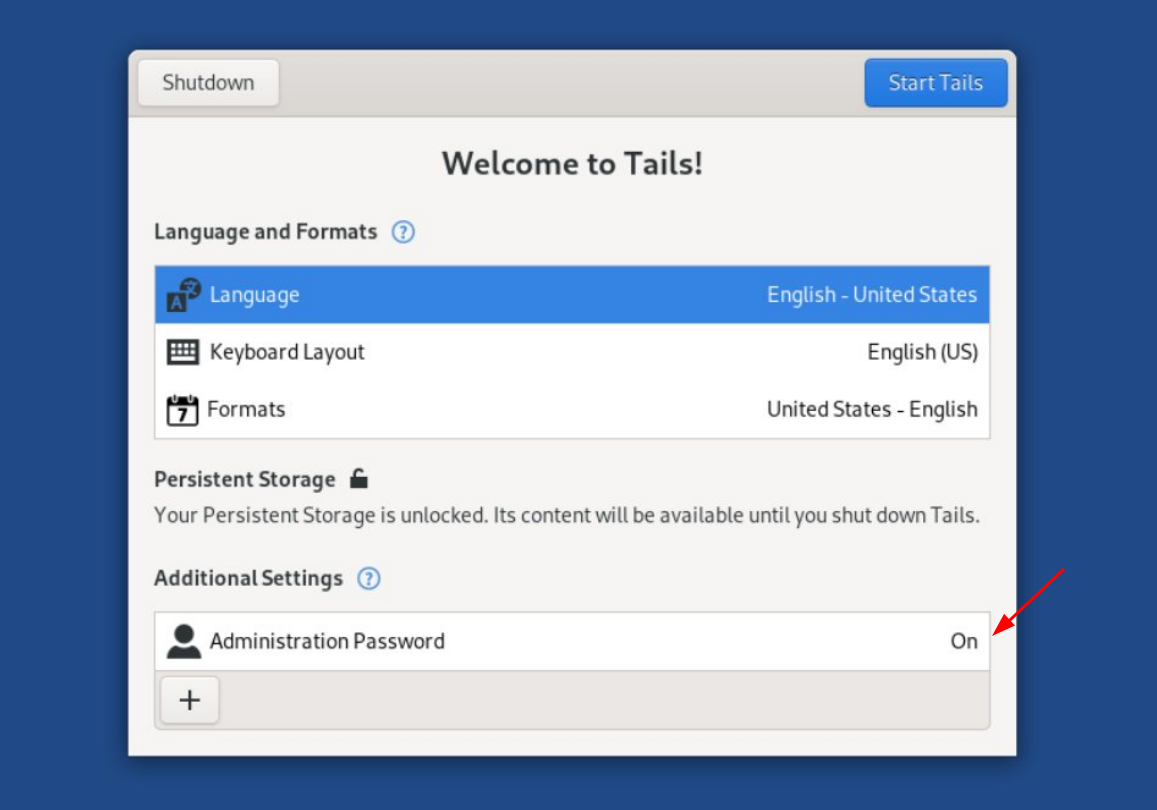
Task: Select the Language row
Action: click(572, 295)
